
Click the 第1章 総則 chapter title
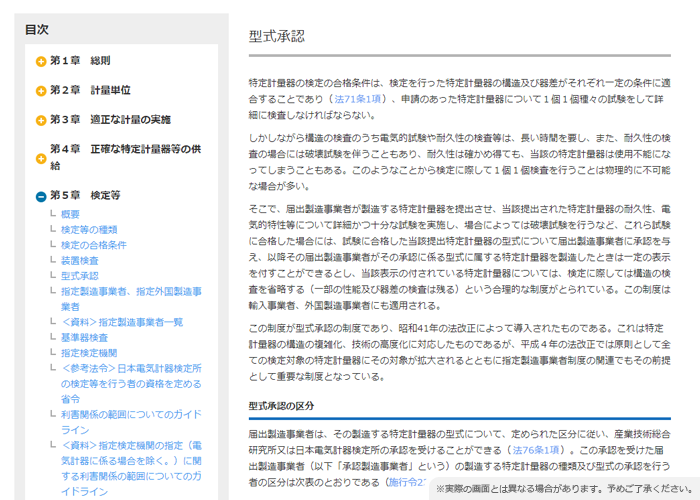(80, 61)
